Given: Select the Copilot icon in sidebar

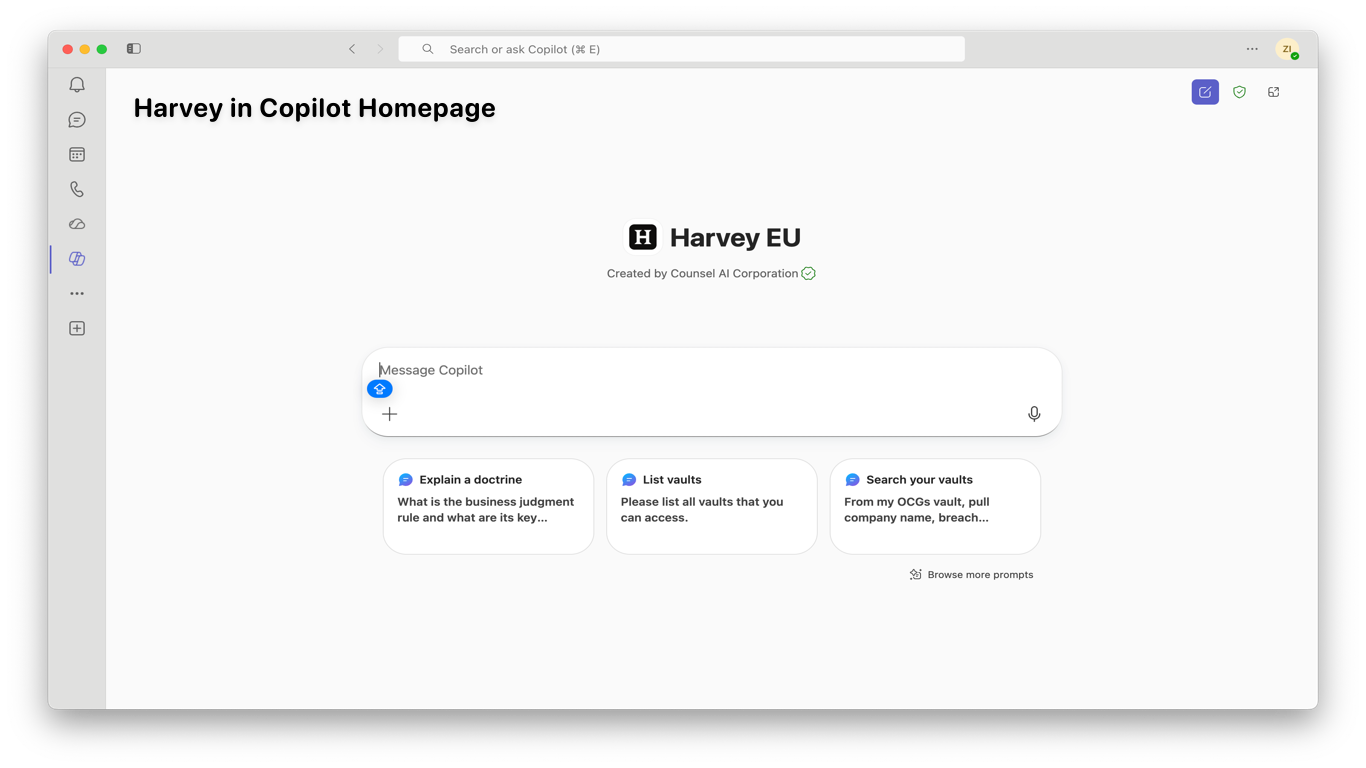Looking at the screenshot, I should click(x=77, y=259).
